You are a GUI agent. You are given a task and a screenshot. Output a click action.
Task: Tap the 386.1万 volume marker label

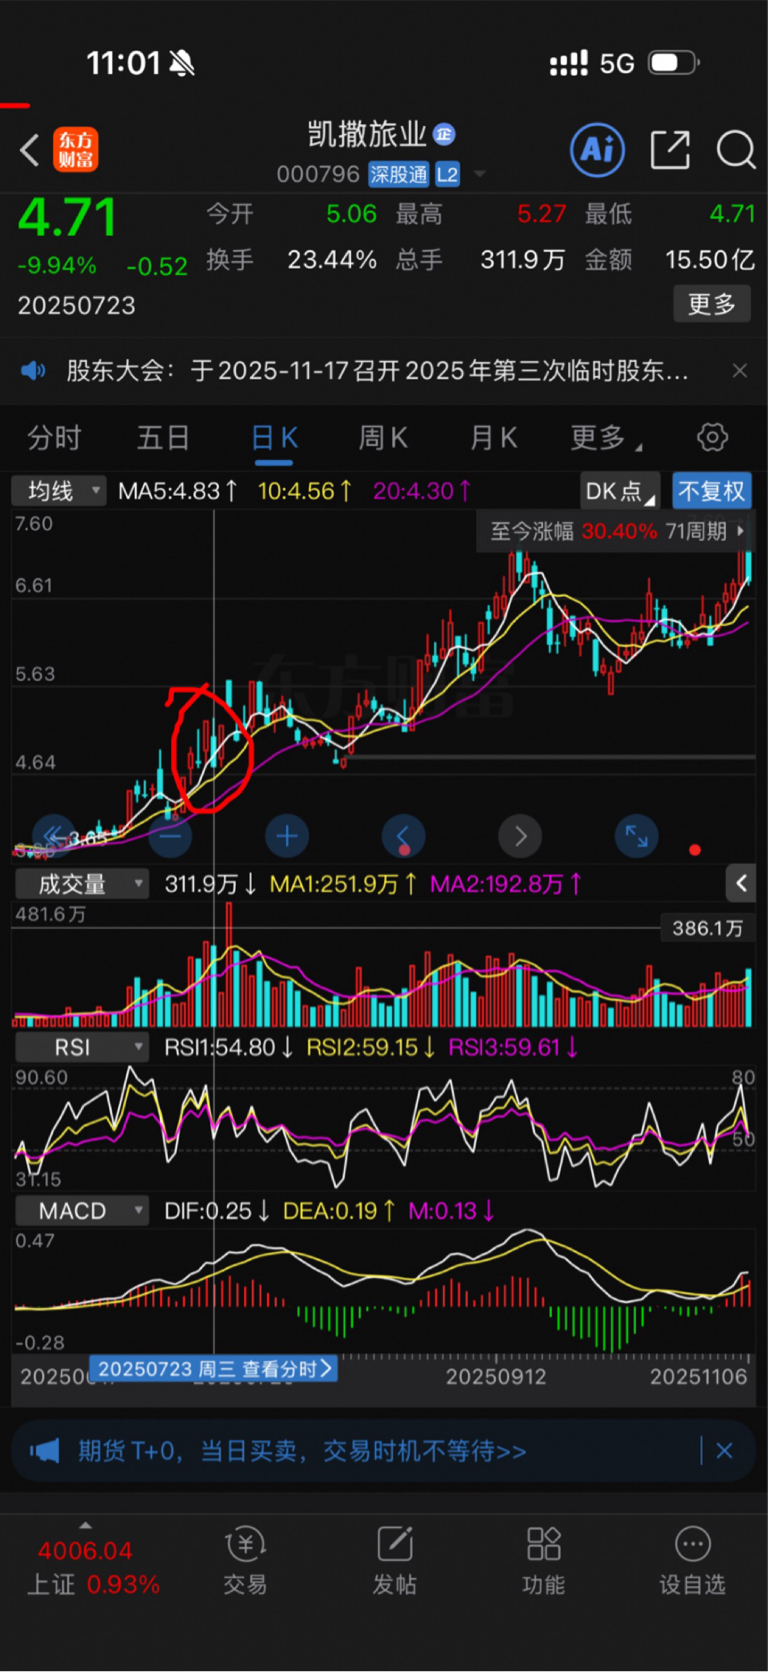[x=707, y=928]
